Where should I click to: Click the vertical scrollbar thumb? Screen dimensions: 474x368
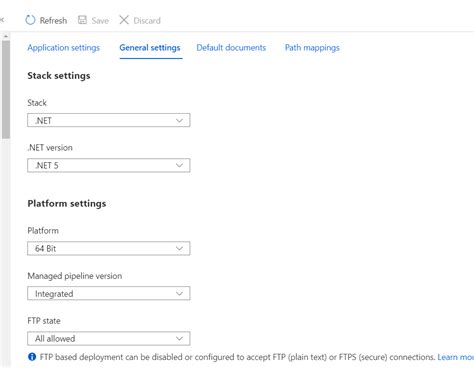[6, 89]
